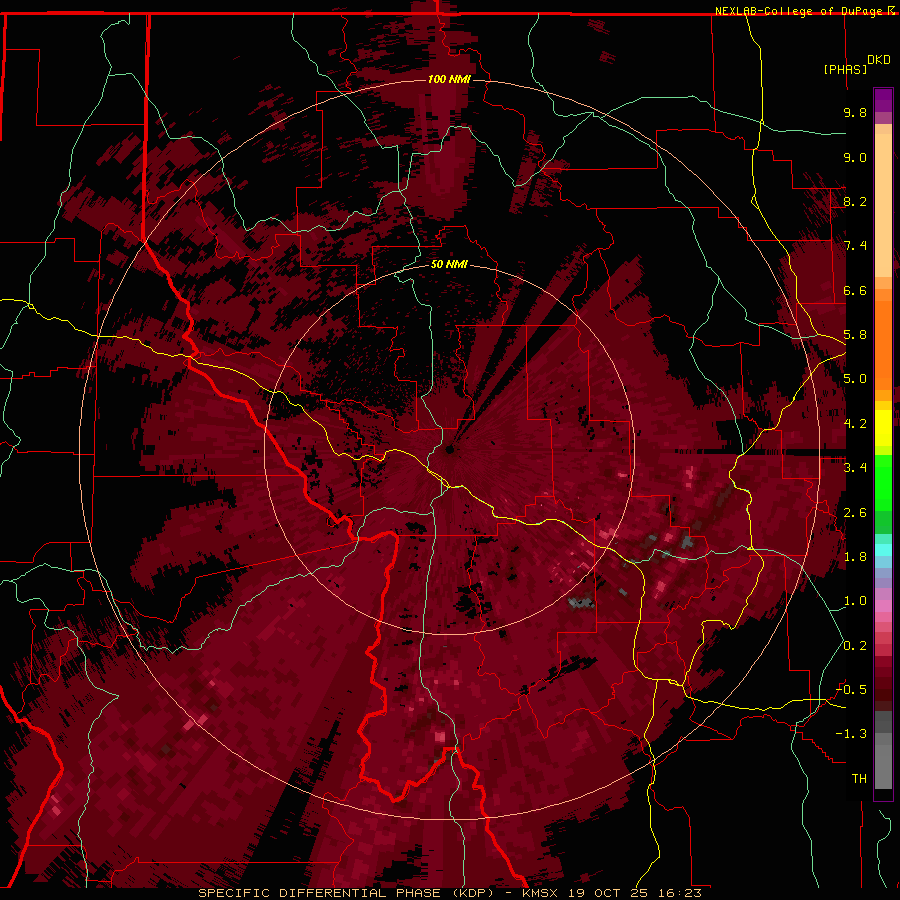Click the 16:23 timestamp in caption
This screenshot has height=900, width=900.
click(x=681, y=893)
